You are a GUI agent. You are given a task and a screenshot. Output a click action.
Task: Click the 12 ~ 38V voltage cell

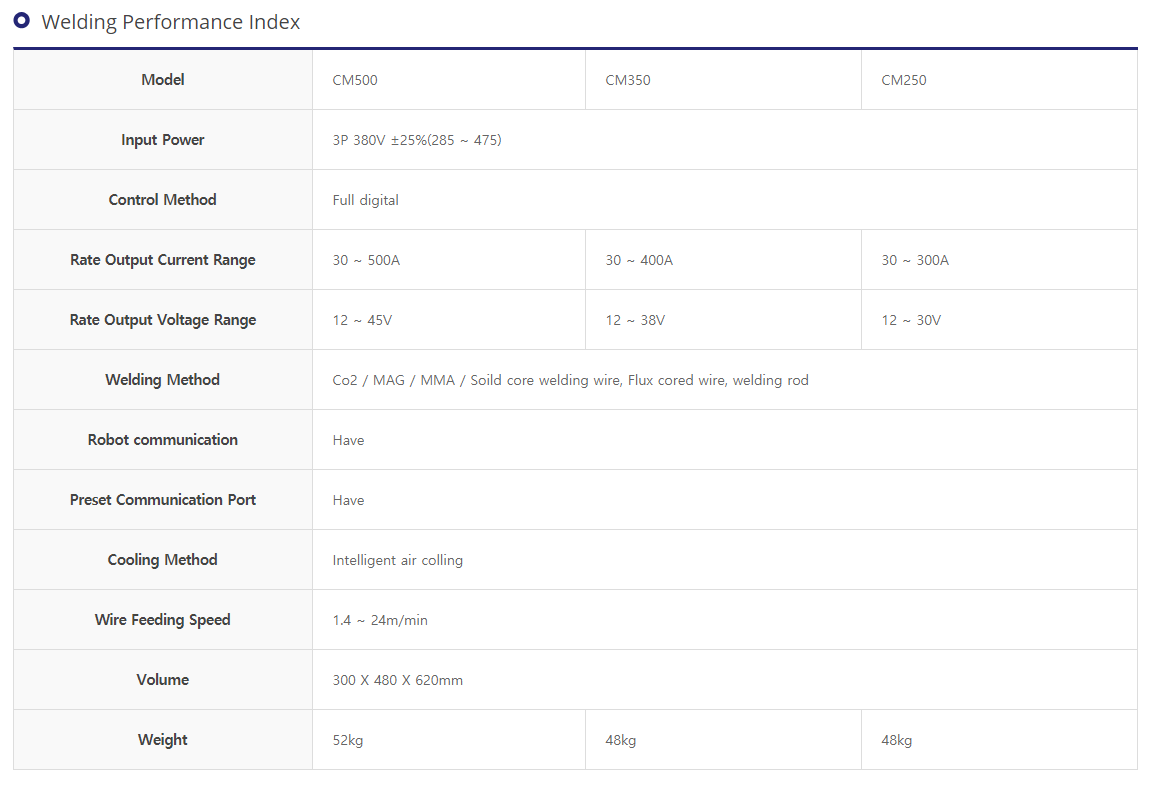click(723, 320)
